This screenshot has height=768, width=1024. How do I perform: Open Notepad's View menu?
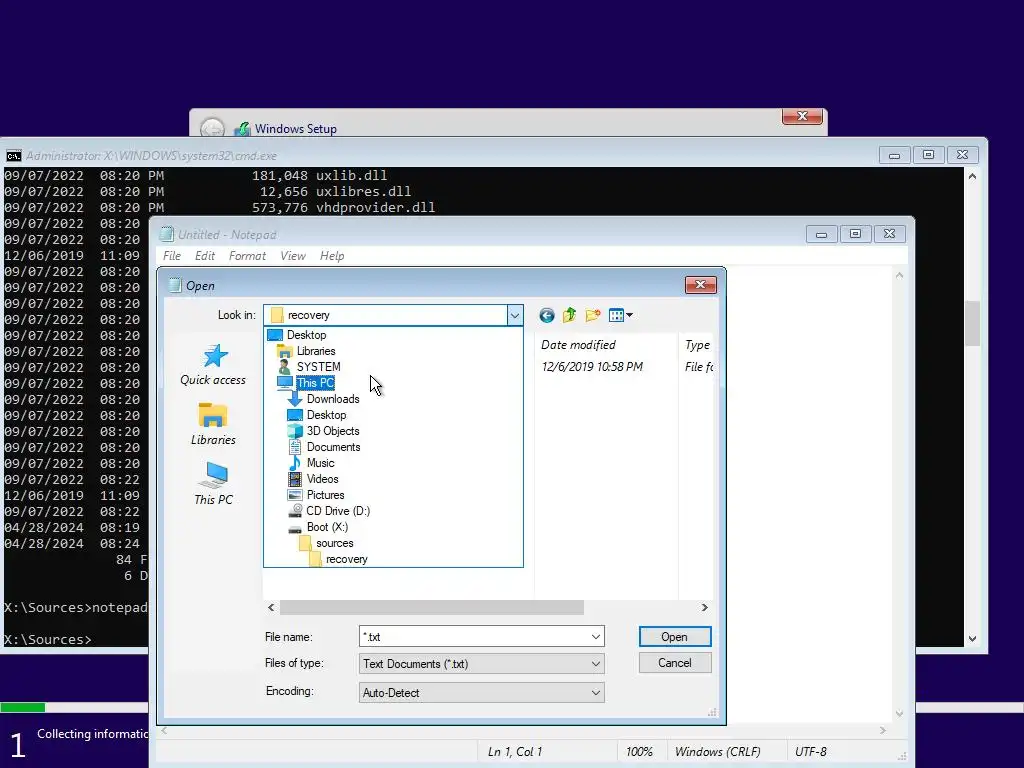[293, 256]
